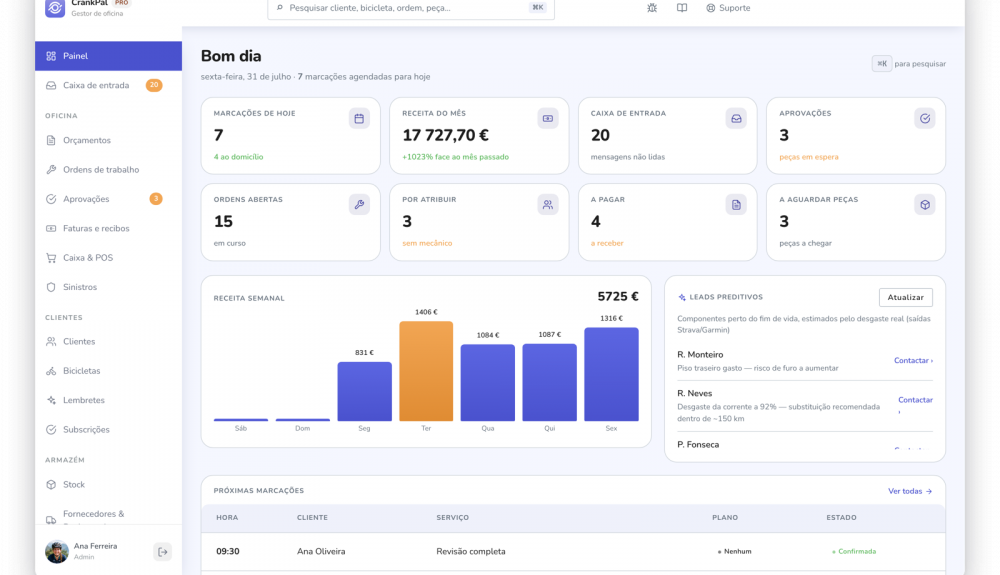The width and height of the screenshot is (1000, 575).
Task: Click the money icon on Receita do mês card
Action: [x=548, y=119]
